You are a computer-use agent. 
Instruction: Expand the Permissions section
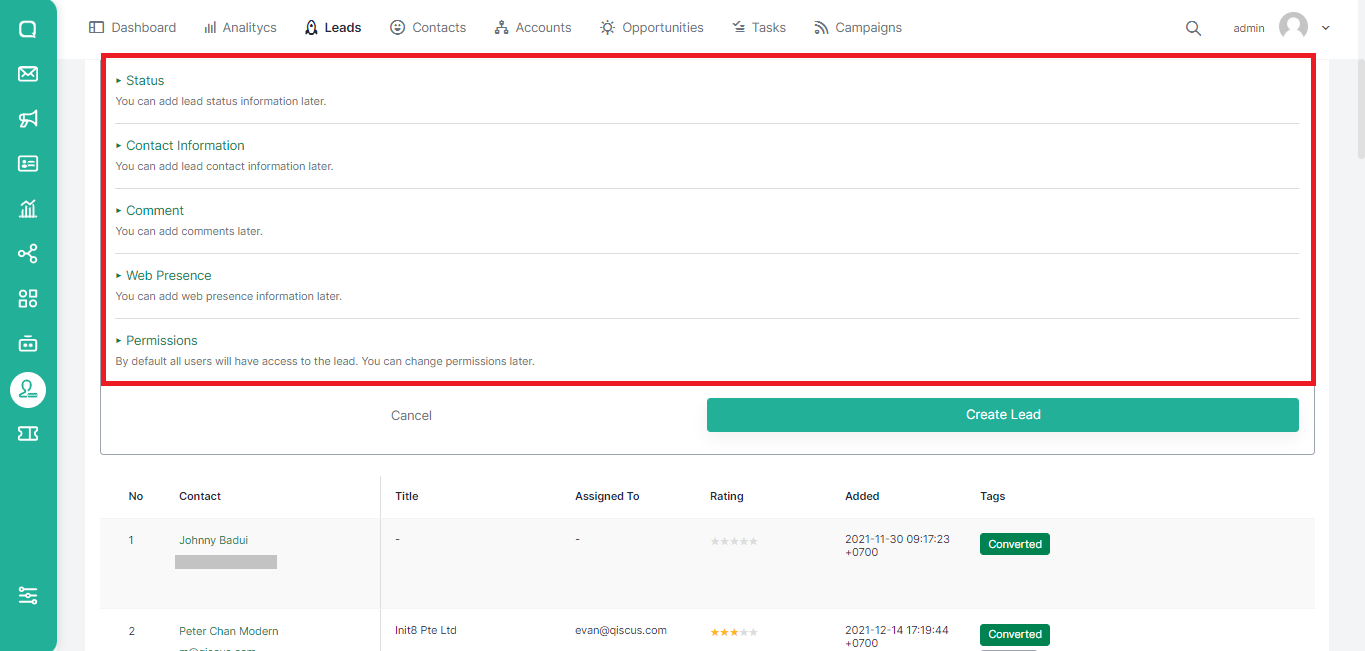(161, 341)
